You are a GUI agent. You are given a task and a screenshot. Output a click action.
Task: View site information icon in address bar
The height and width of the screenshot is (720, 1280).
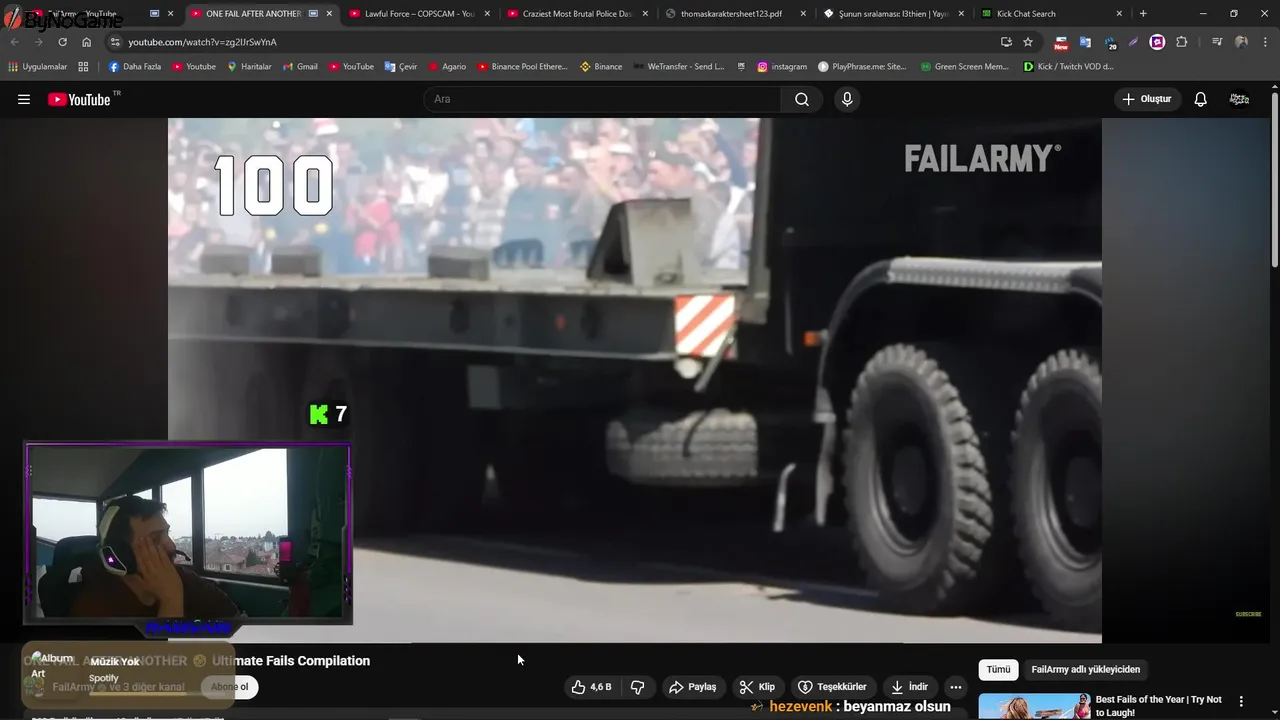pos(115,42)
